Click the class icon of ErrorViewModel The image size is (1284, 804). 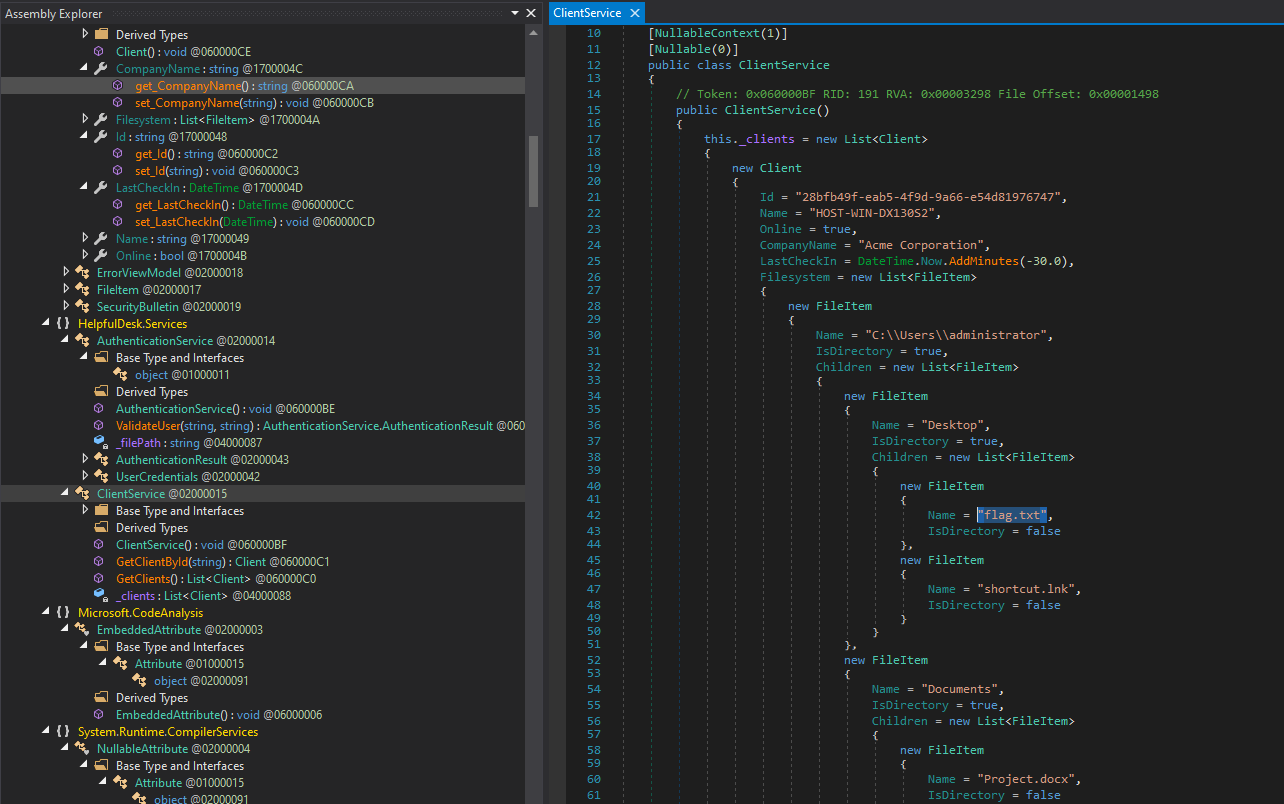(82, 273)
